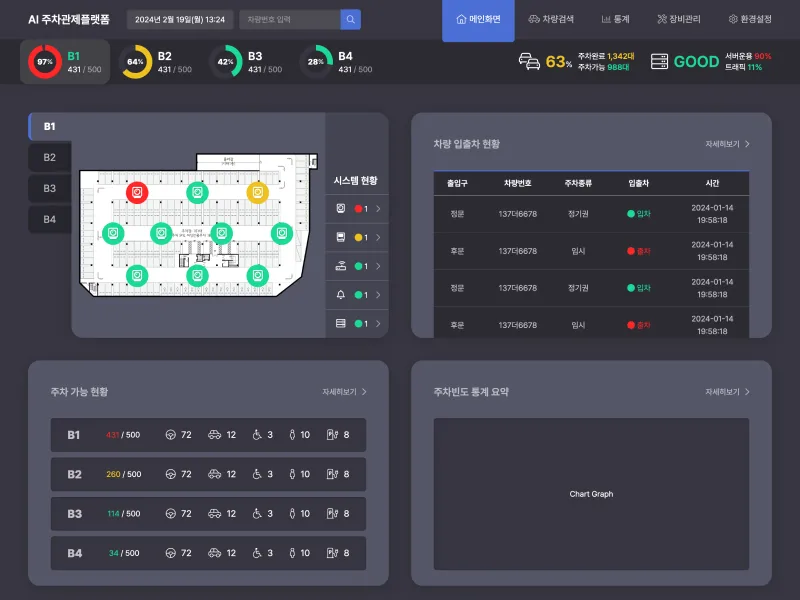Select the yellow camera marker on map
The image size is (800, 600).
(x=258, y=192)
